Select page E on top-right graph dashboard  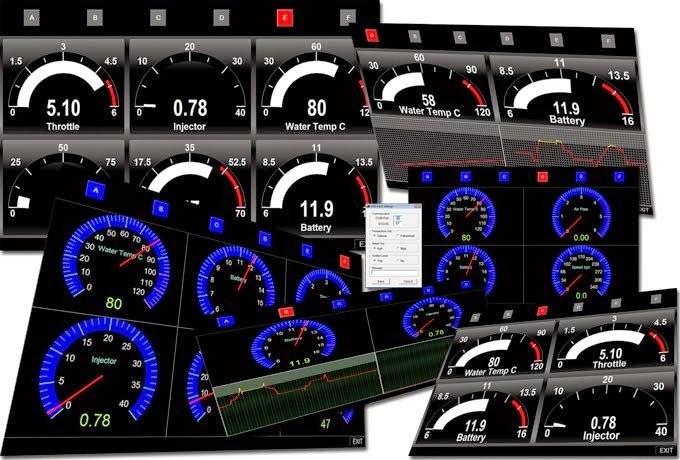[556, 40]
